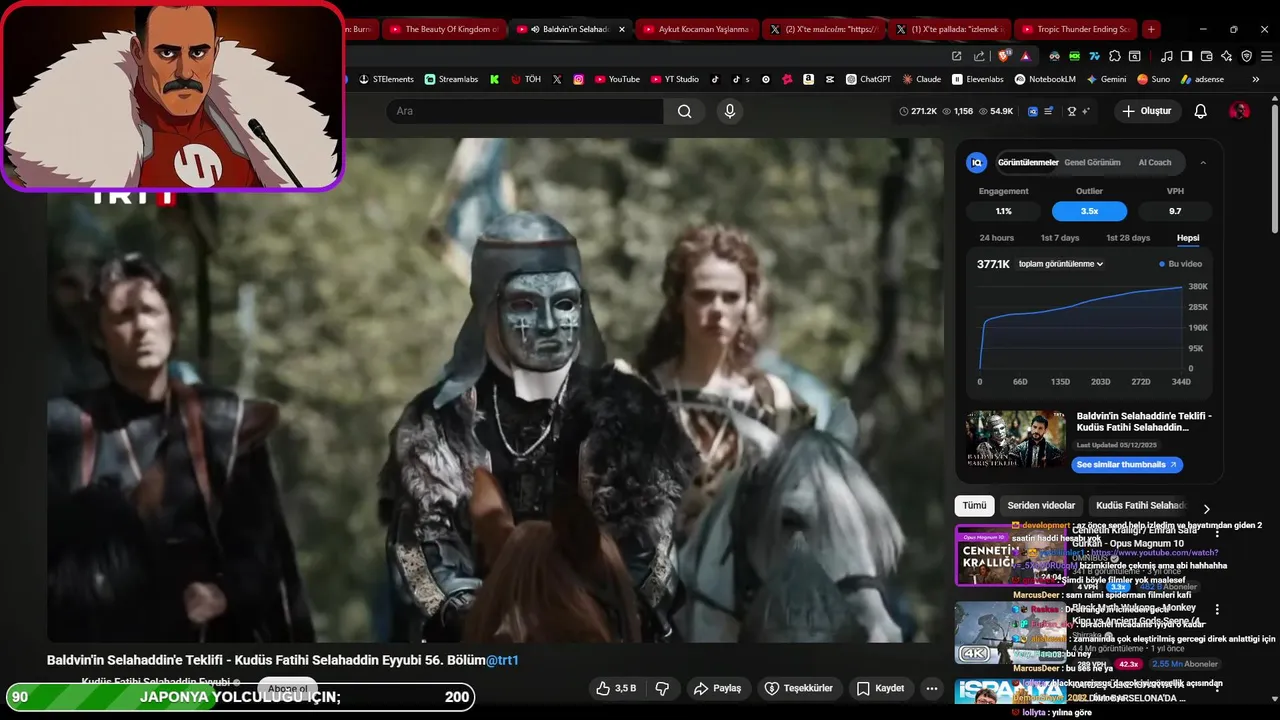1280x720 pixels.
Task: Click the 'Oluştur' create button
Action: point(1146,111)
